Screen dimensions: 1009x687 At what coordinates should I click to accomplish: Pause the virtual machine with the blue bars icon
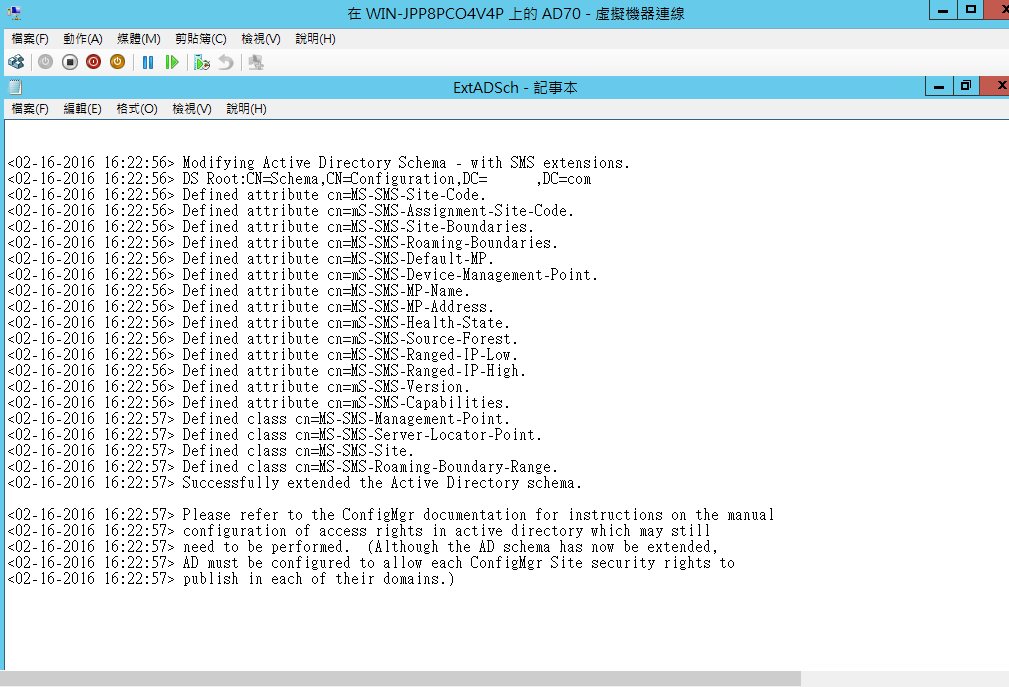click(148, 62)
